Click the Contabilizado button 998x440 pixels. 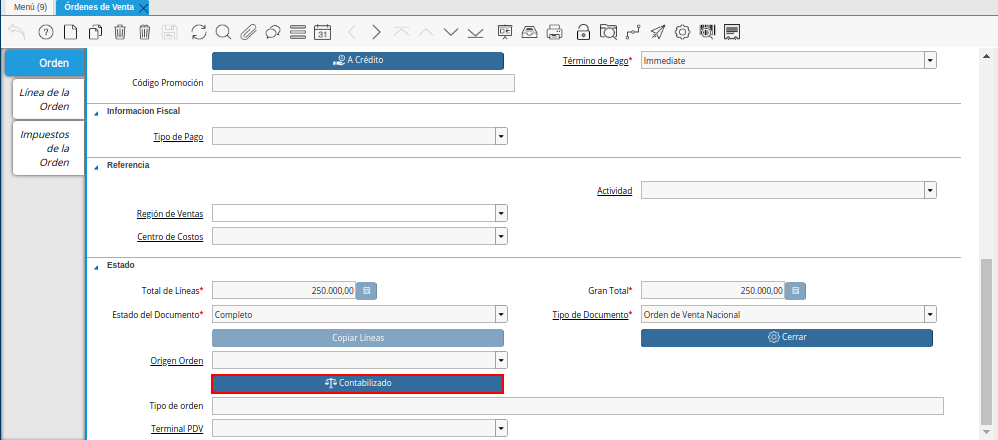[x=358, y=384]
